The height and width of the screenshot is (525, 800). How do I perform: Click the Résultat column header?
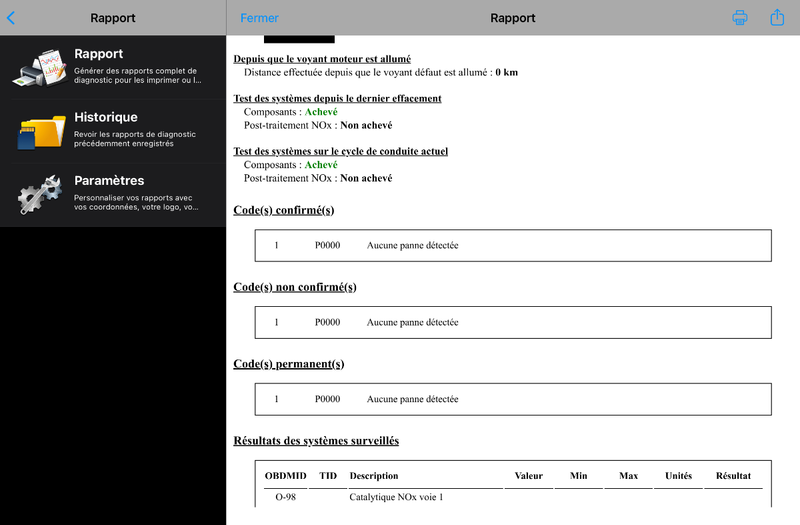[733, 476]
